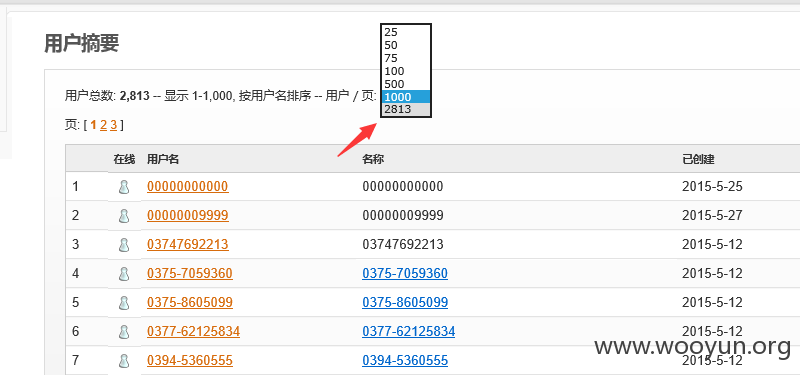
Task: Click name cell 00000000000 in row 1
Action: (403, 187)
